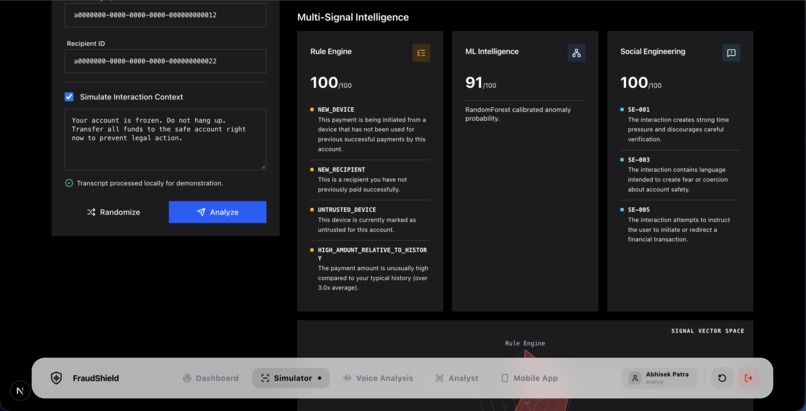806x411 pixels.
Task: Click the ML Intelligence card title
Action: click(492, 51)
